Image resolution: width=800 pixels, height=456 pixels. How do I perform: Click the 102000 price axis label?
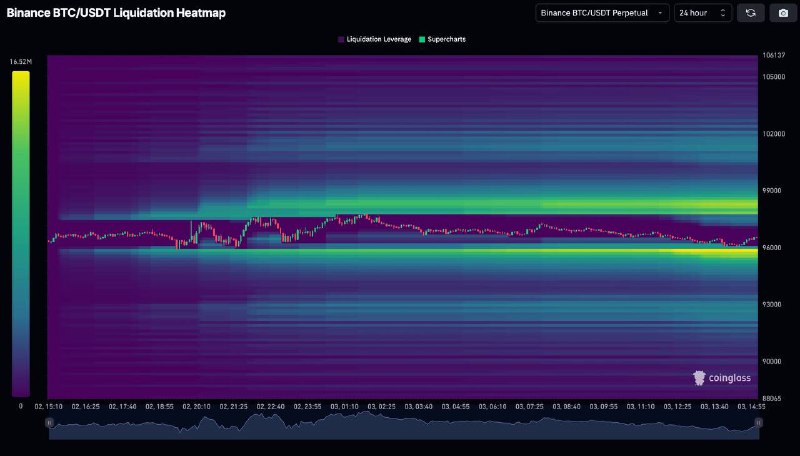(x=773, y=134)
